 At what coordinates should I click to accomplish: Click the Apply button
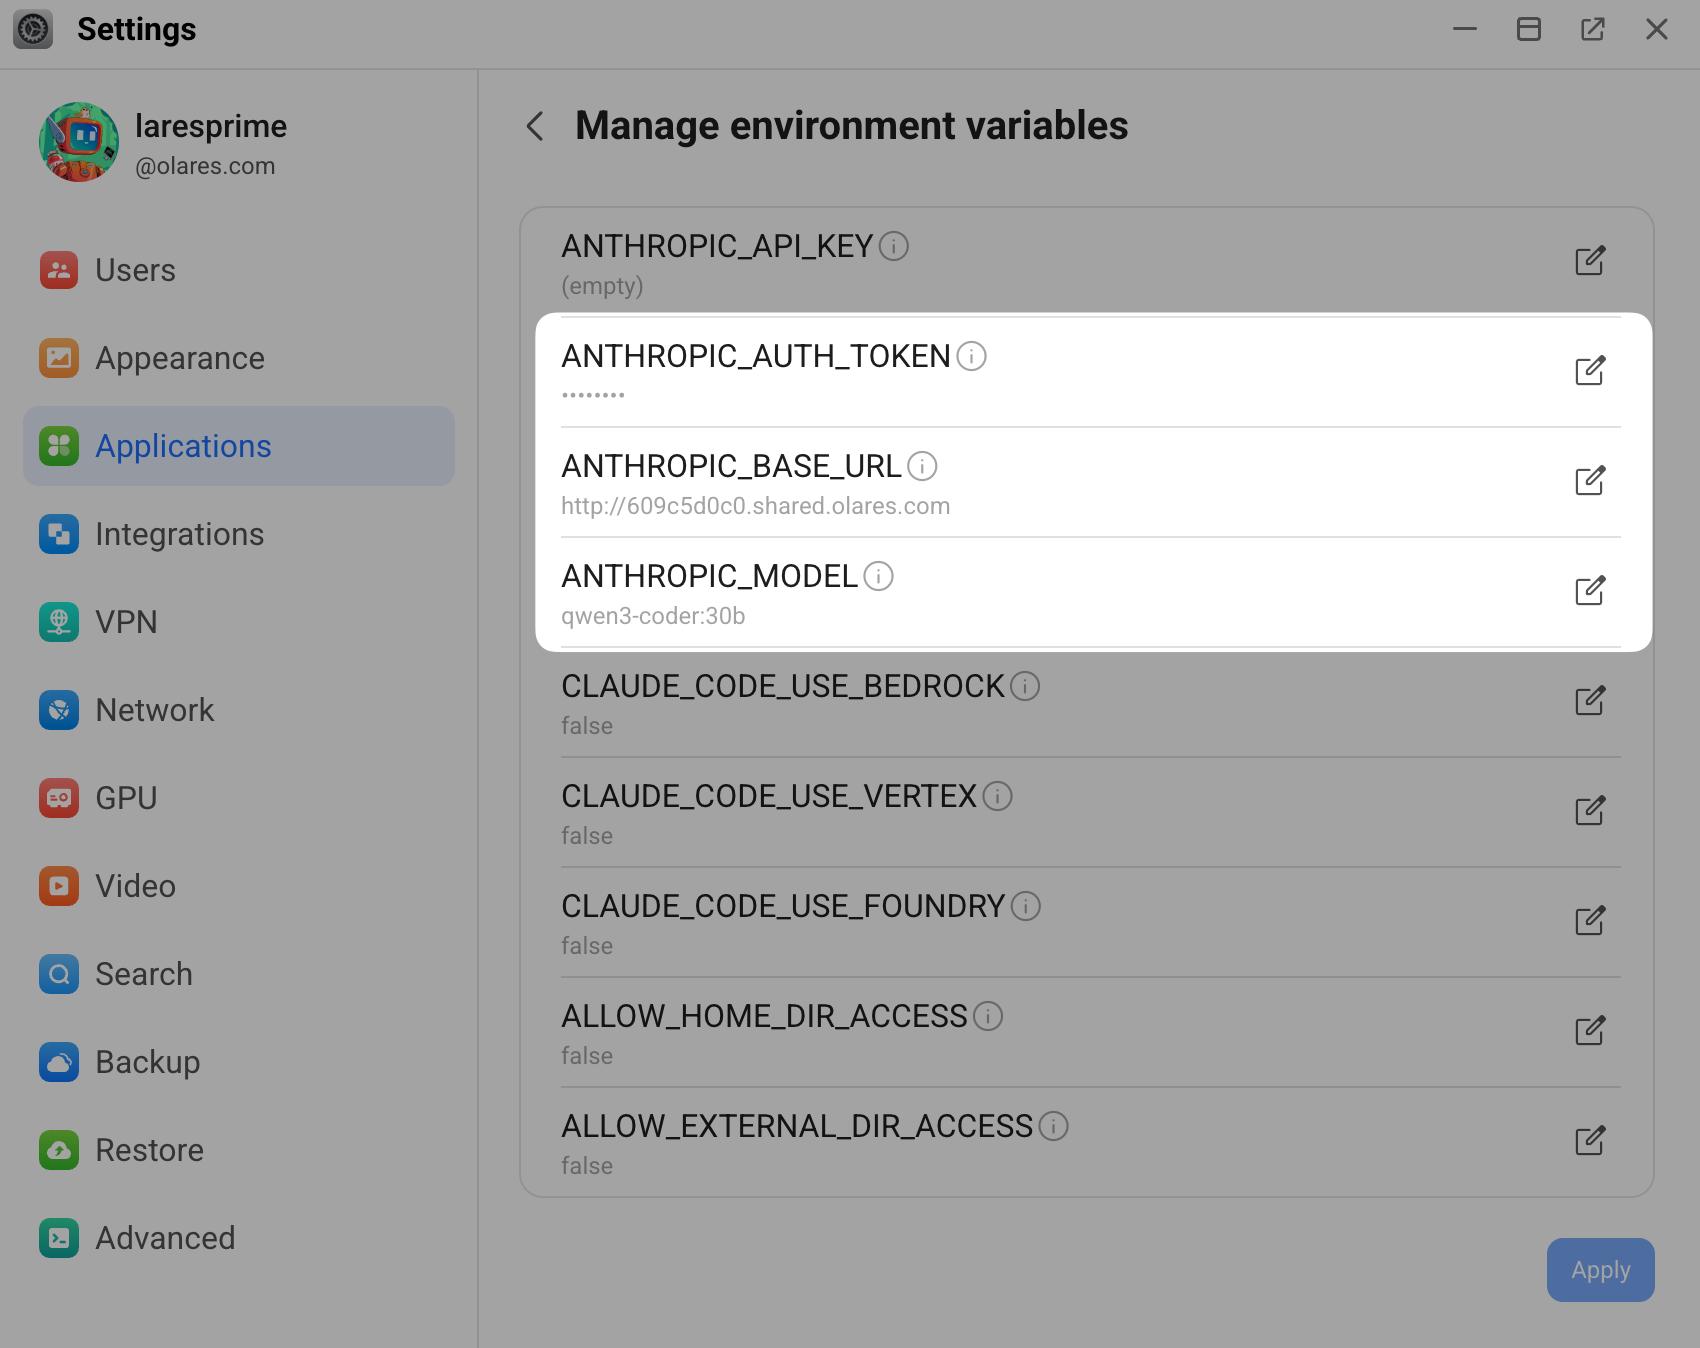[1600, 1270]
